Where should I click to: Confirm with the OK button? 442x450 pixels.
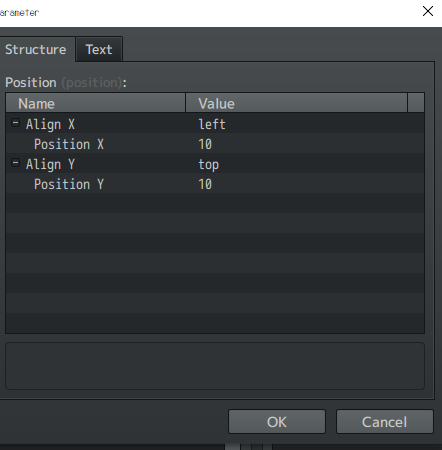277,422
